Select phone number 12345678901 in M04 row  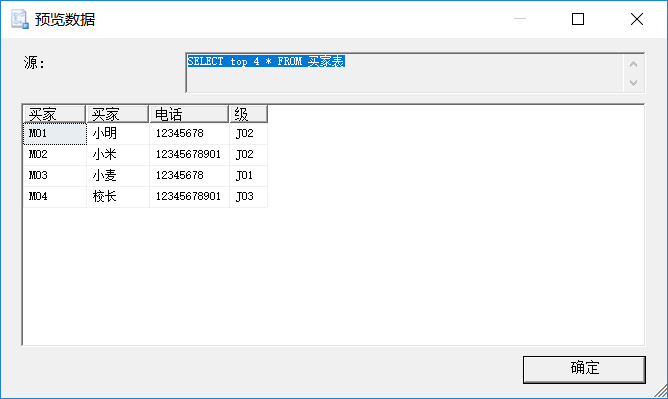[189, 196]
